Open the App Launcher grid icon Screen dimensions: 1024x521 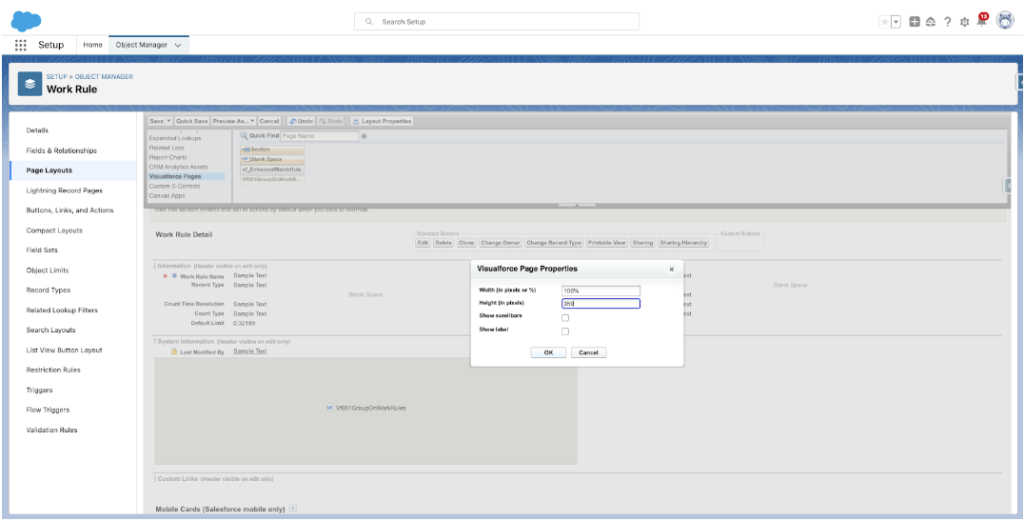coord(21,45)
